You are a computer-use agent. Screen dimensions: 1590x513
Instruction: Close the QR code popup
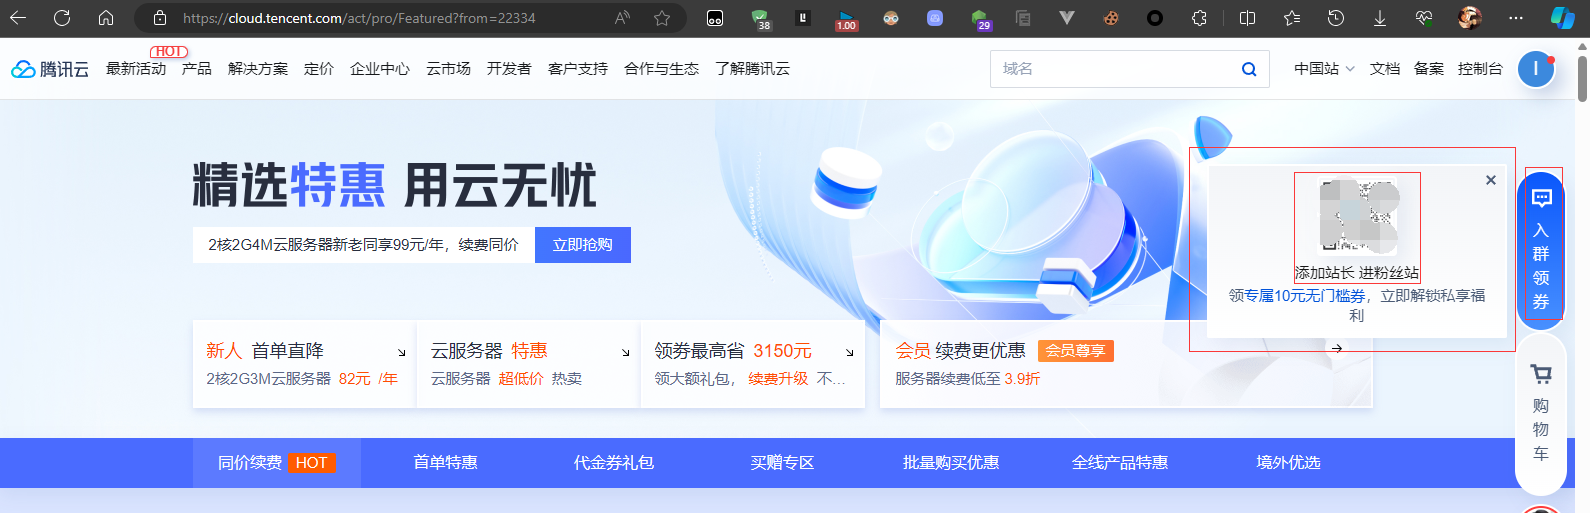pyautogui.click(x=1490, y=180)
